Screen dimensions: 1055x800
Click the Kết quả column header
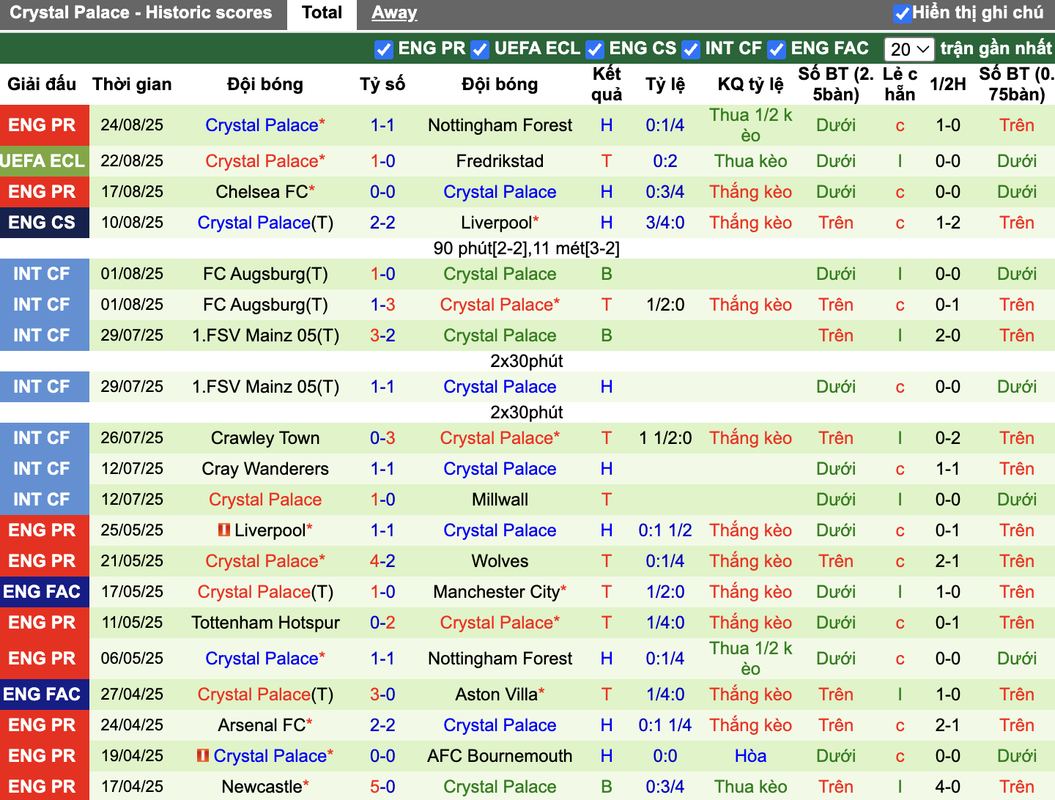click(606, 84)
